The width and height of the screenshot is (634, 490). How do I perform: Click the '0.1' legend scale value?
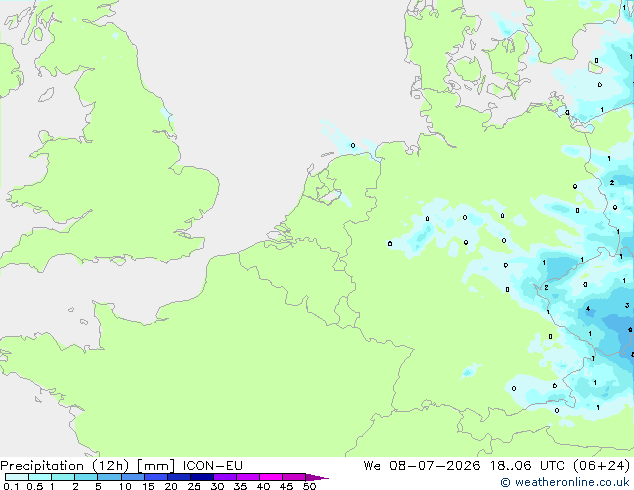pyautogui.click(x=11, y=486)
